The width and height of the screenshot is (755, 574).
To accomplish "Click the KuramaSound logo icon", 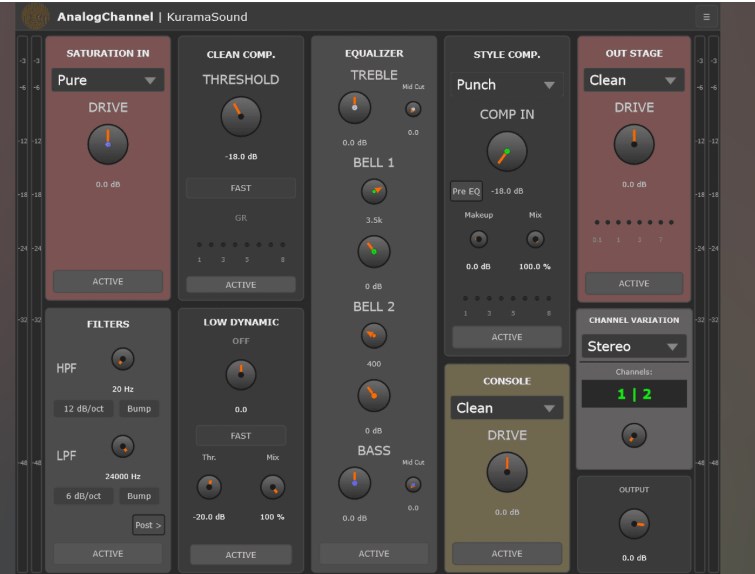I will click(x=35, y=17).
